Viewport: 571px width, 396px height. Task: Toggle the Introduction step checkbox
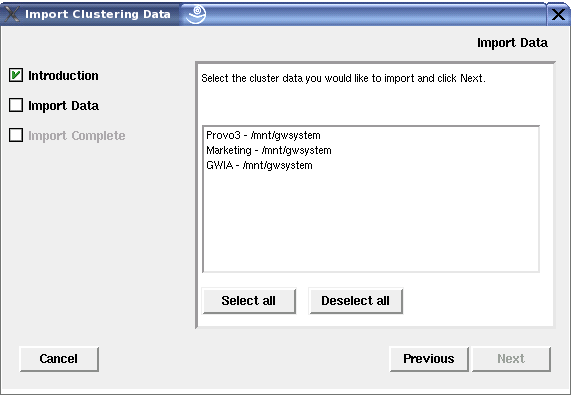coord(16,75)
